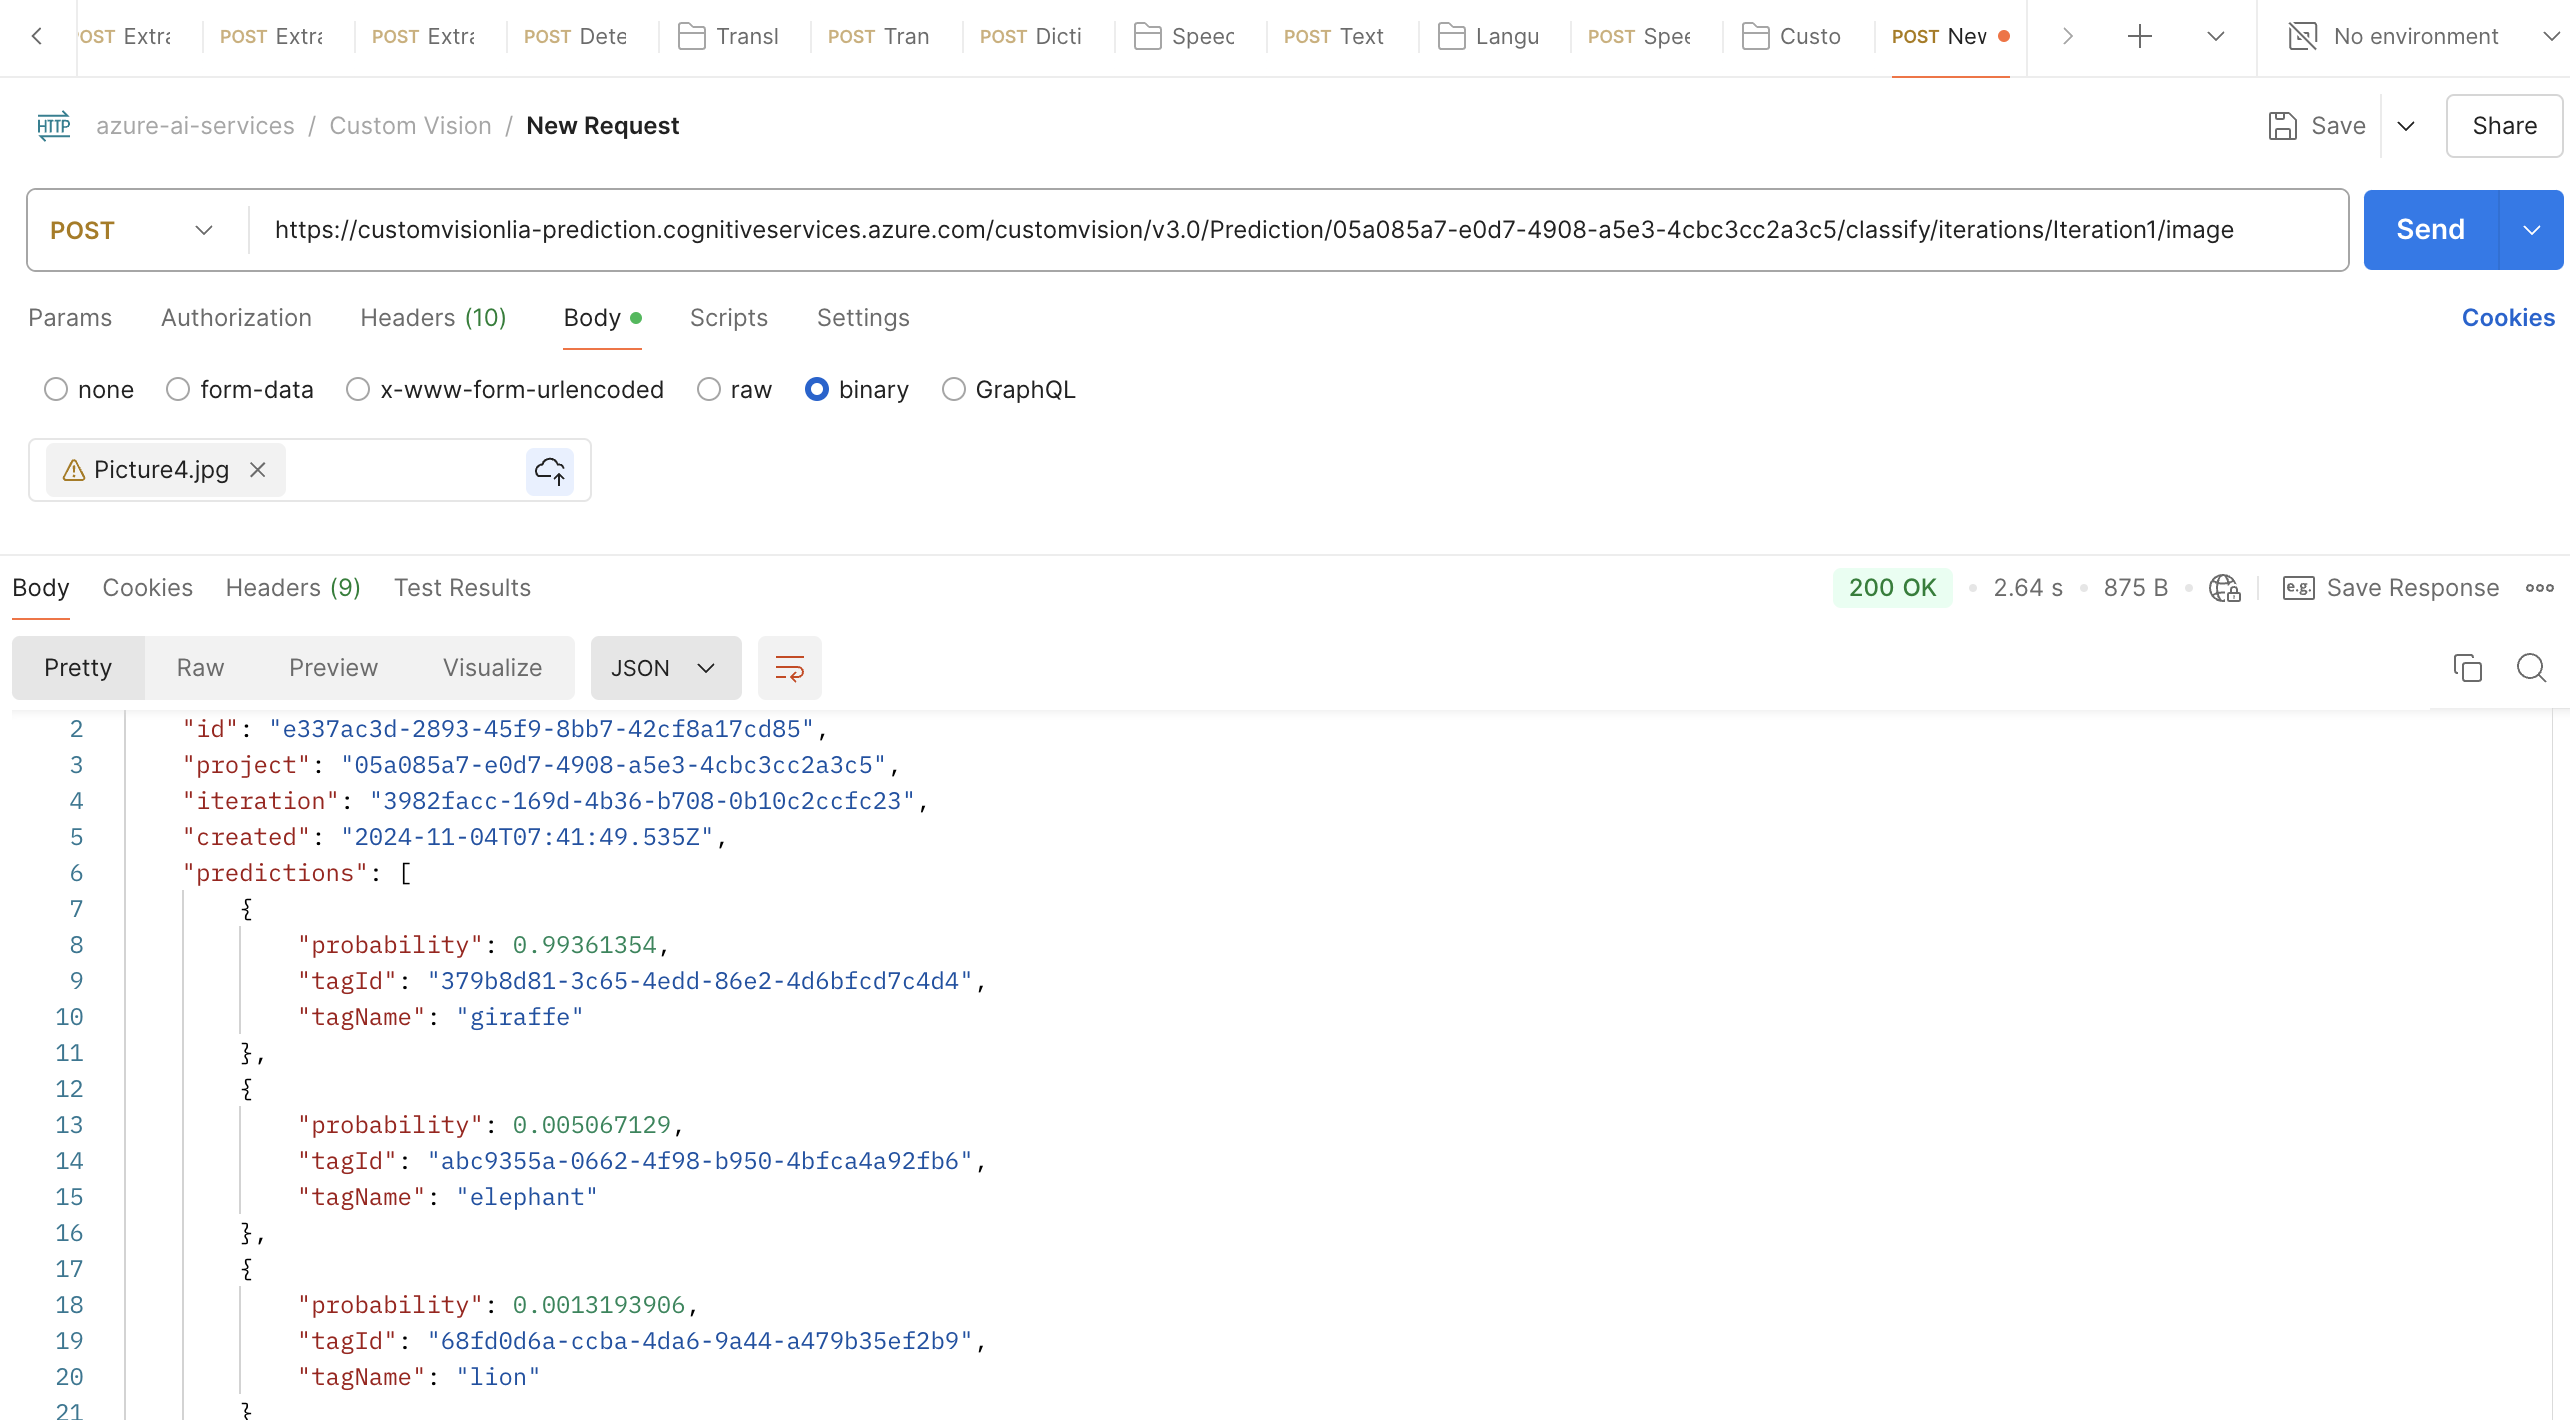Open the POST method dropdown
The image size is (2570, 1420).
[132, 230]
